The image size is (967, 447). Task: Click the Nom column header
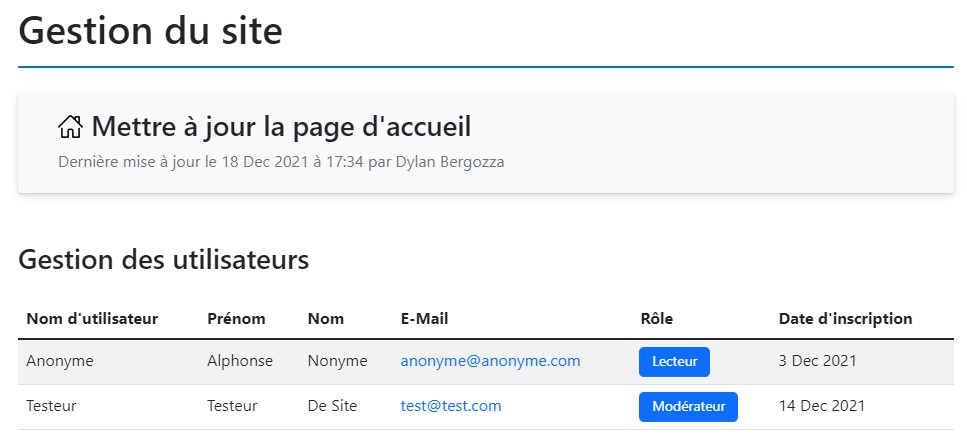326,319
